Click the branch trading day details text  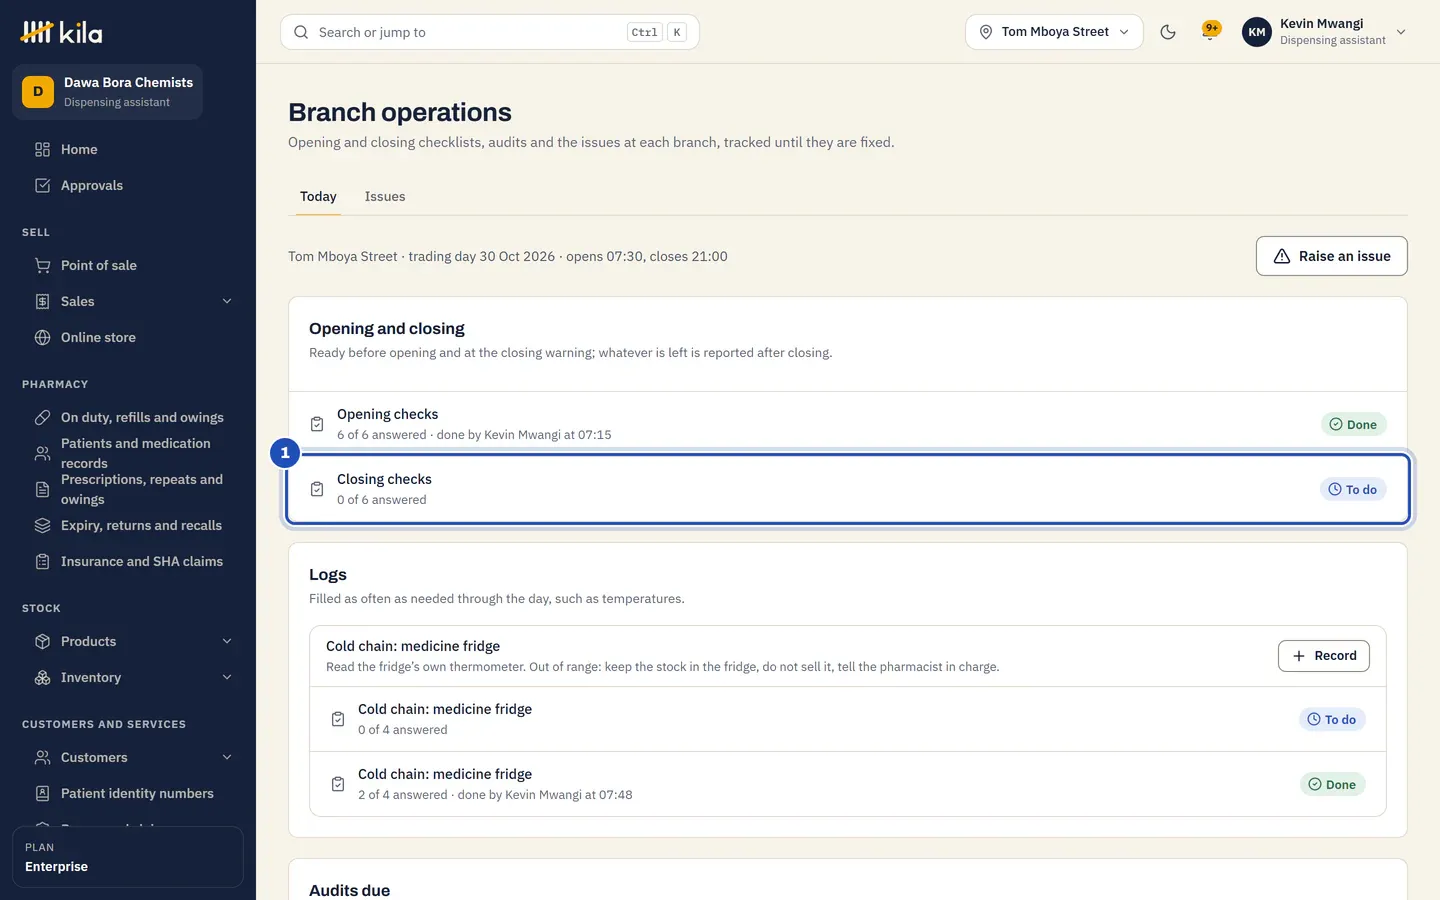point(508,256)
